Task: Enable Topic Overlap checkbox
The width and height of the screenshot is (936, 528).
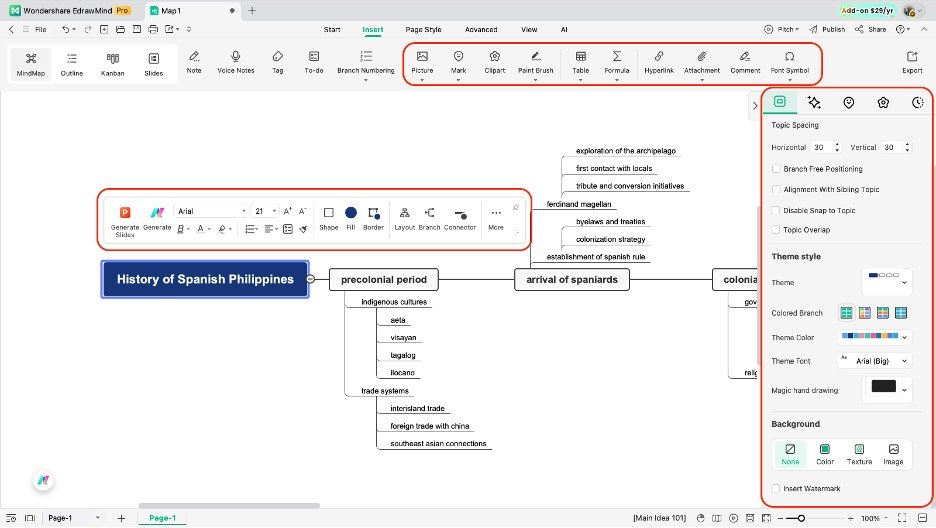Action: click(776, 230)
